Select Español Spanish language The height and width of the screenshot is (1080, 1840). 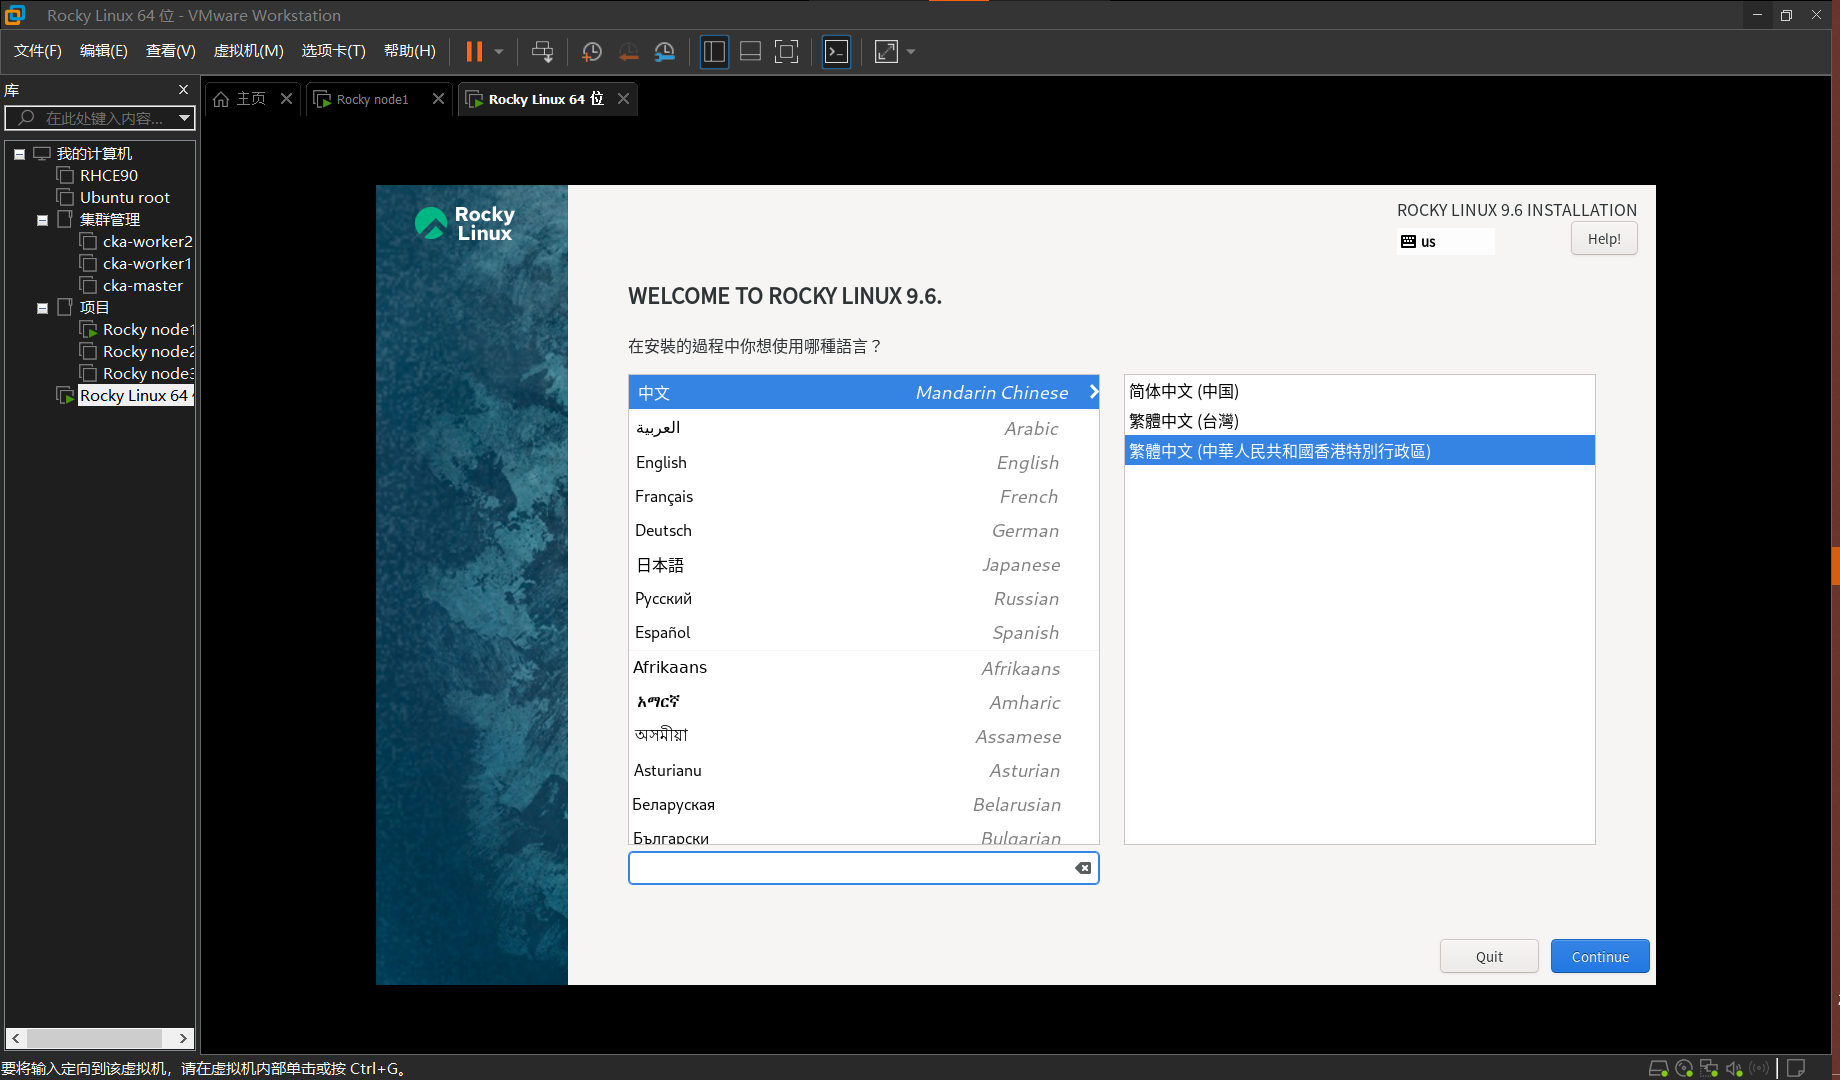coord(864,632)
